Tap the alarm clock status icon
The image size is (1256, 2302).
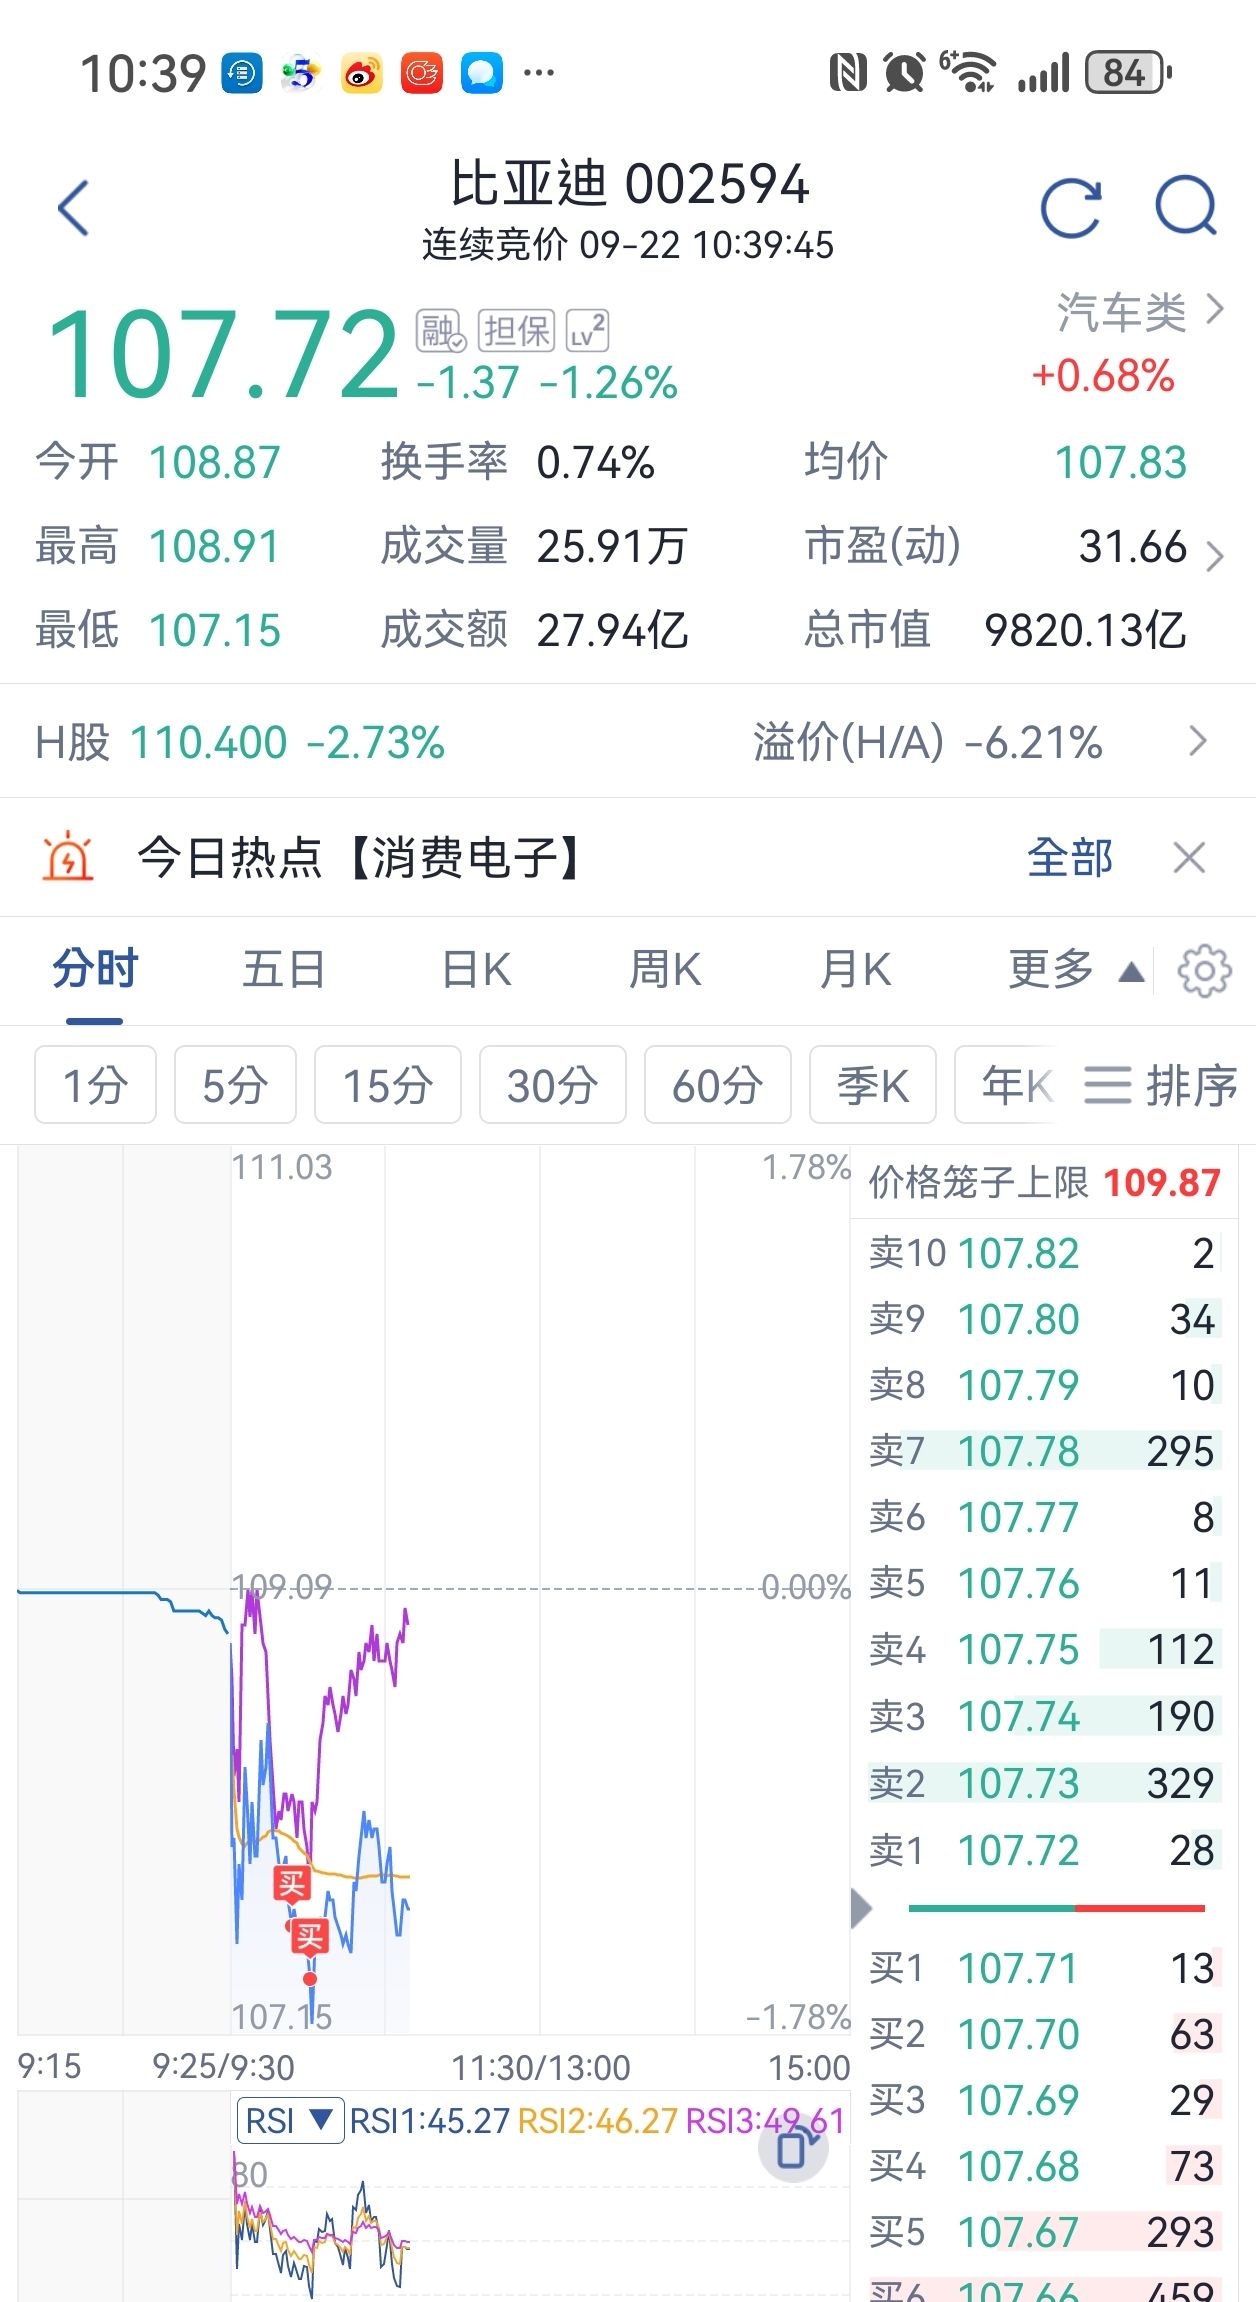coord(904,72)
